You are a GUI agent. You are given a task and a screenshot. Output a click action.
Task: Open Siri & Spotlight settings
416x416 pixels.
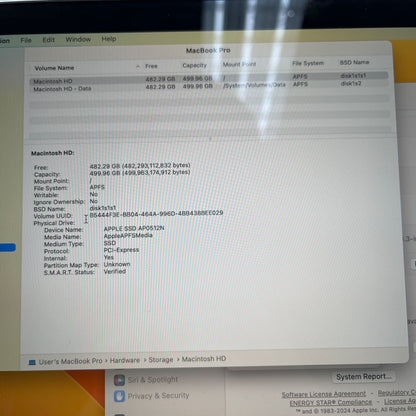point(153,380)
